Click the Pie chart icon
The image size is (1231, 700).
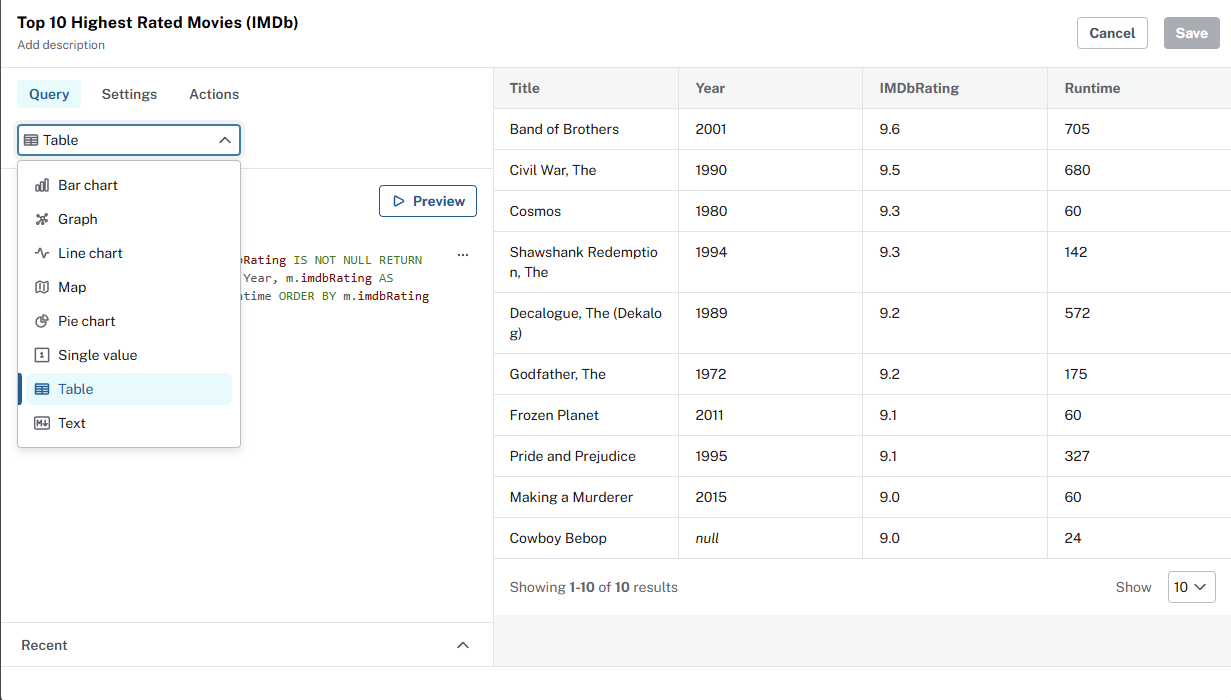[x=42, y=321]
